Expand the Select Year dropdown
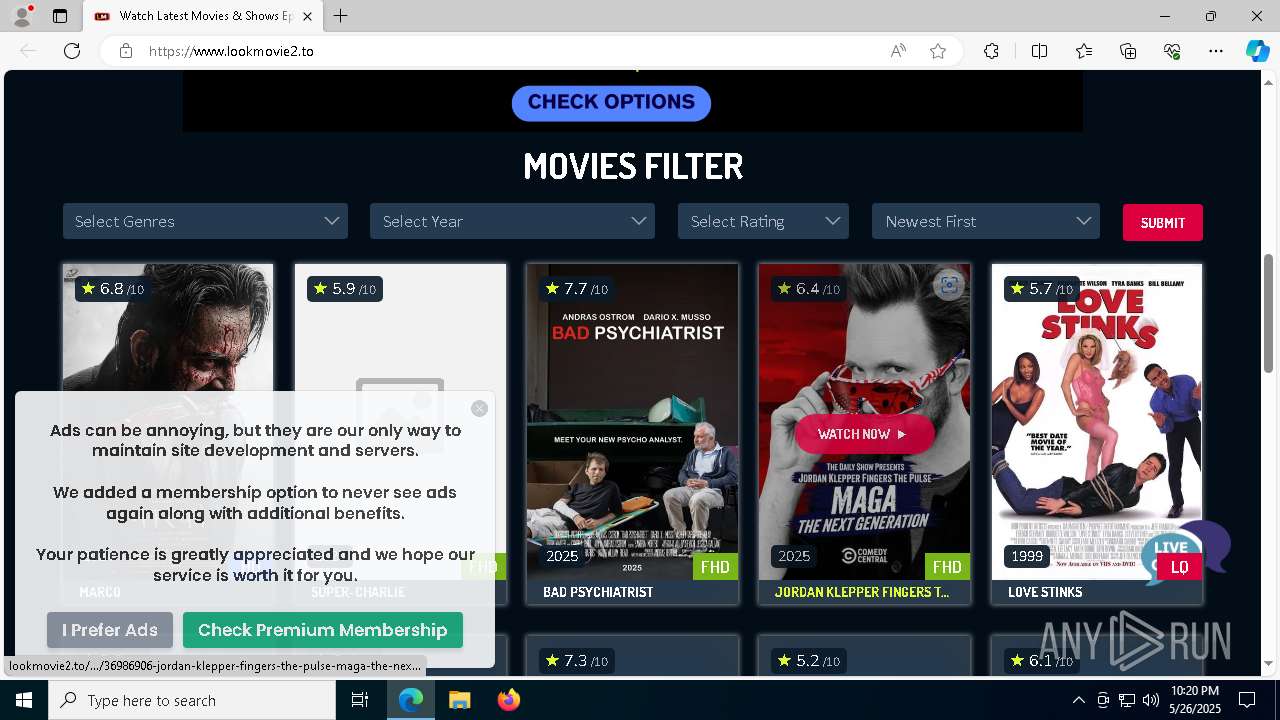 (x=512, y=221)
